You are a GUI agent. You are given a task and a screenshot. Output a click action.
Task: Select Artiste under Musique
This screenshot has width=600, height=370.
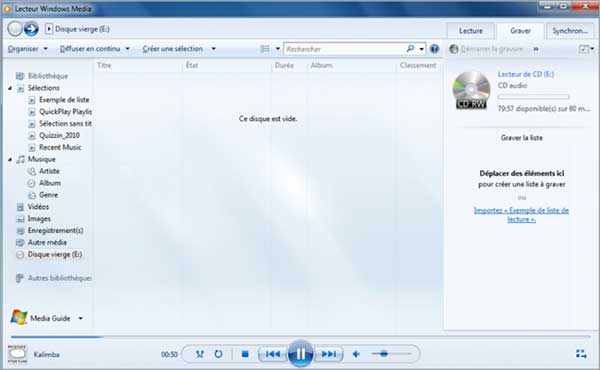point(49,171)
